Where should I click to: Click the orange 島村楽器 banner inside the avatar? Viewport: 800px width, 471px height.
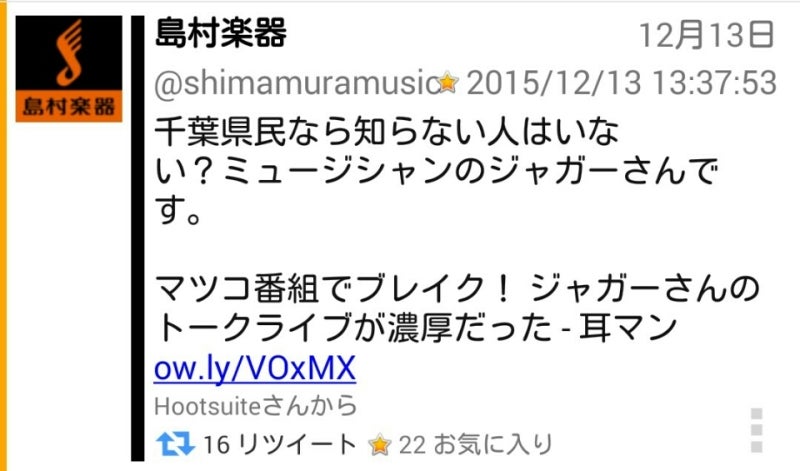point(69,106)
